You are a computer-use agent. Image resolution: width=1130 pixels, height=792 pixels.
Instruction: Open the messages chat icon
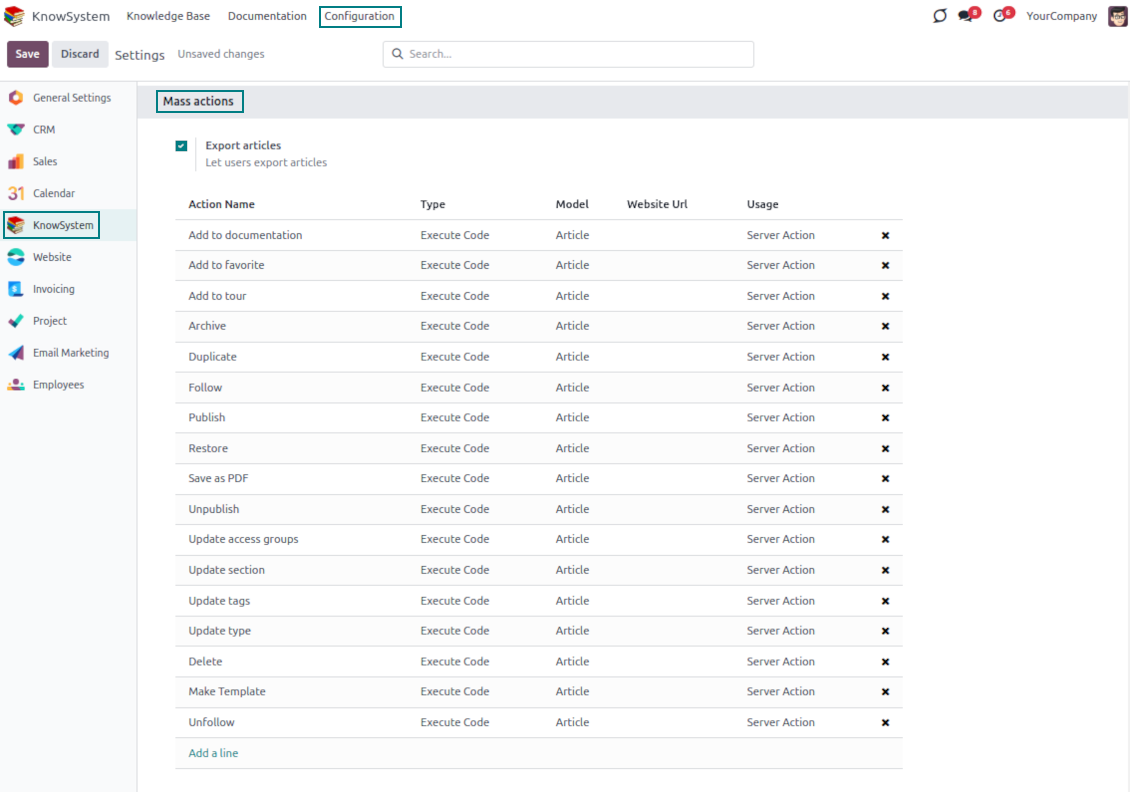pyautogui.click(x=965, y=16)
